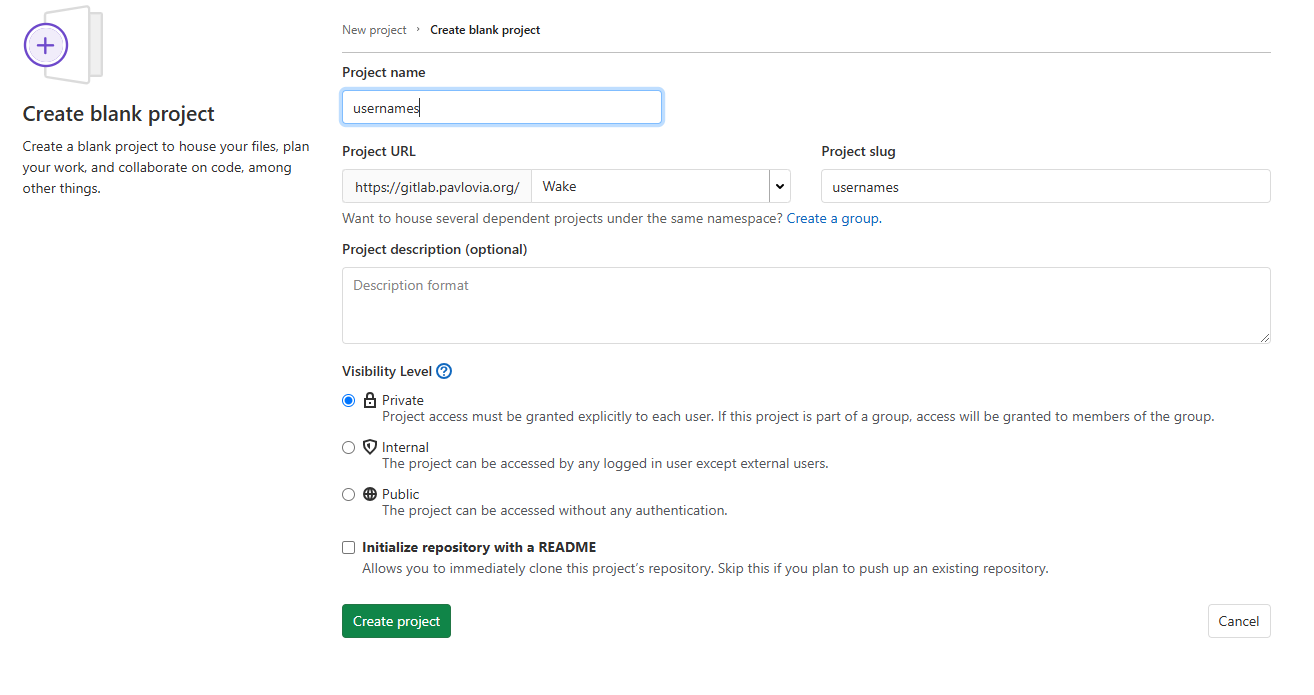Focus the Project name field
Image resolution: width=1314 pixels, height=695 pixels.
pyautogui.click(x=501, y=107)
